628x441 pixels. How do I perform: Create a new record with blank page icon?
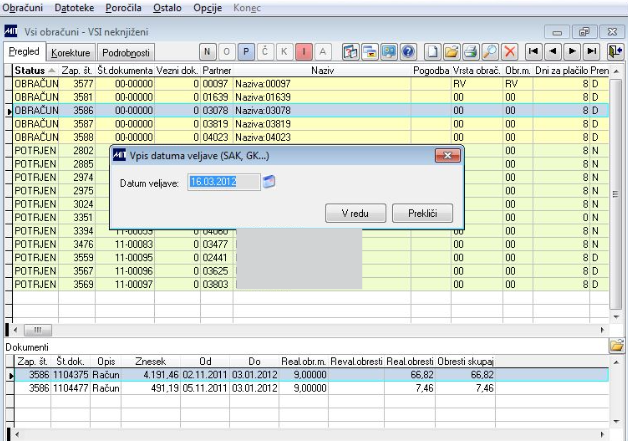[432, 52]
